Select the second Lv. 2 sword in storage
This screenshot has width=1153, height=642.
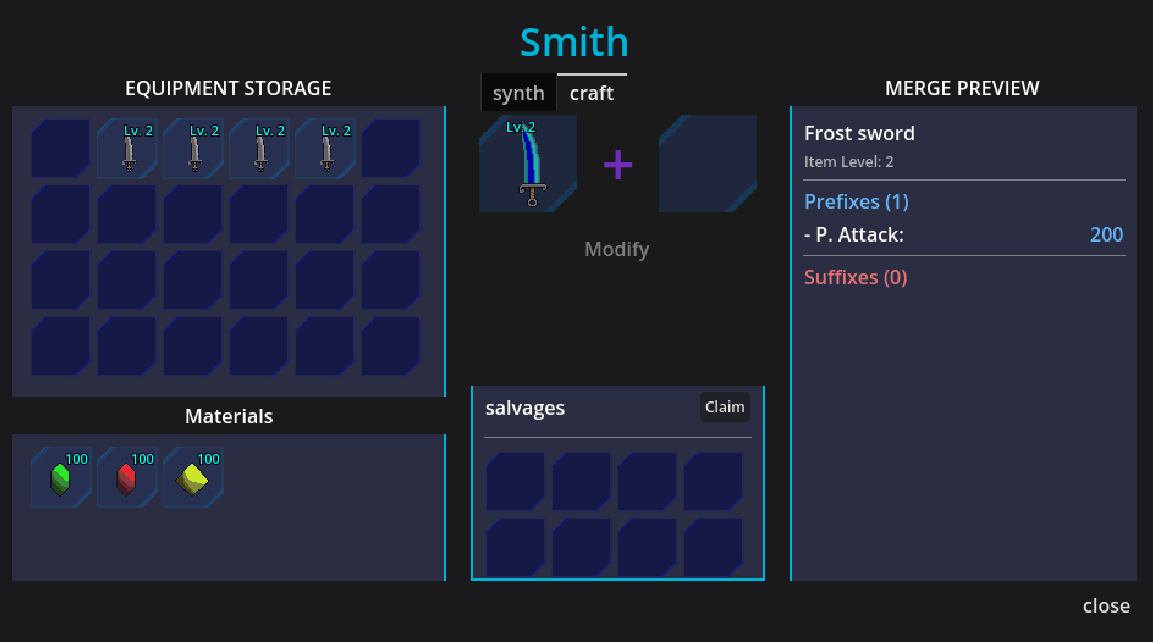(x=193, y=148)
